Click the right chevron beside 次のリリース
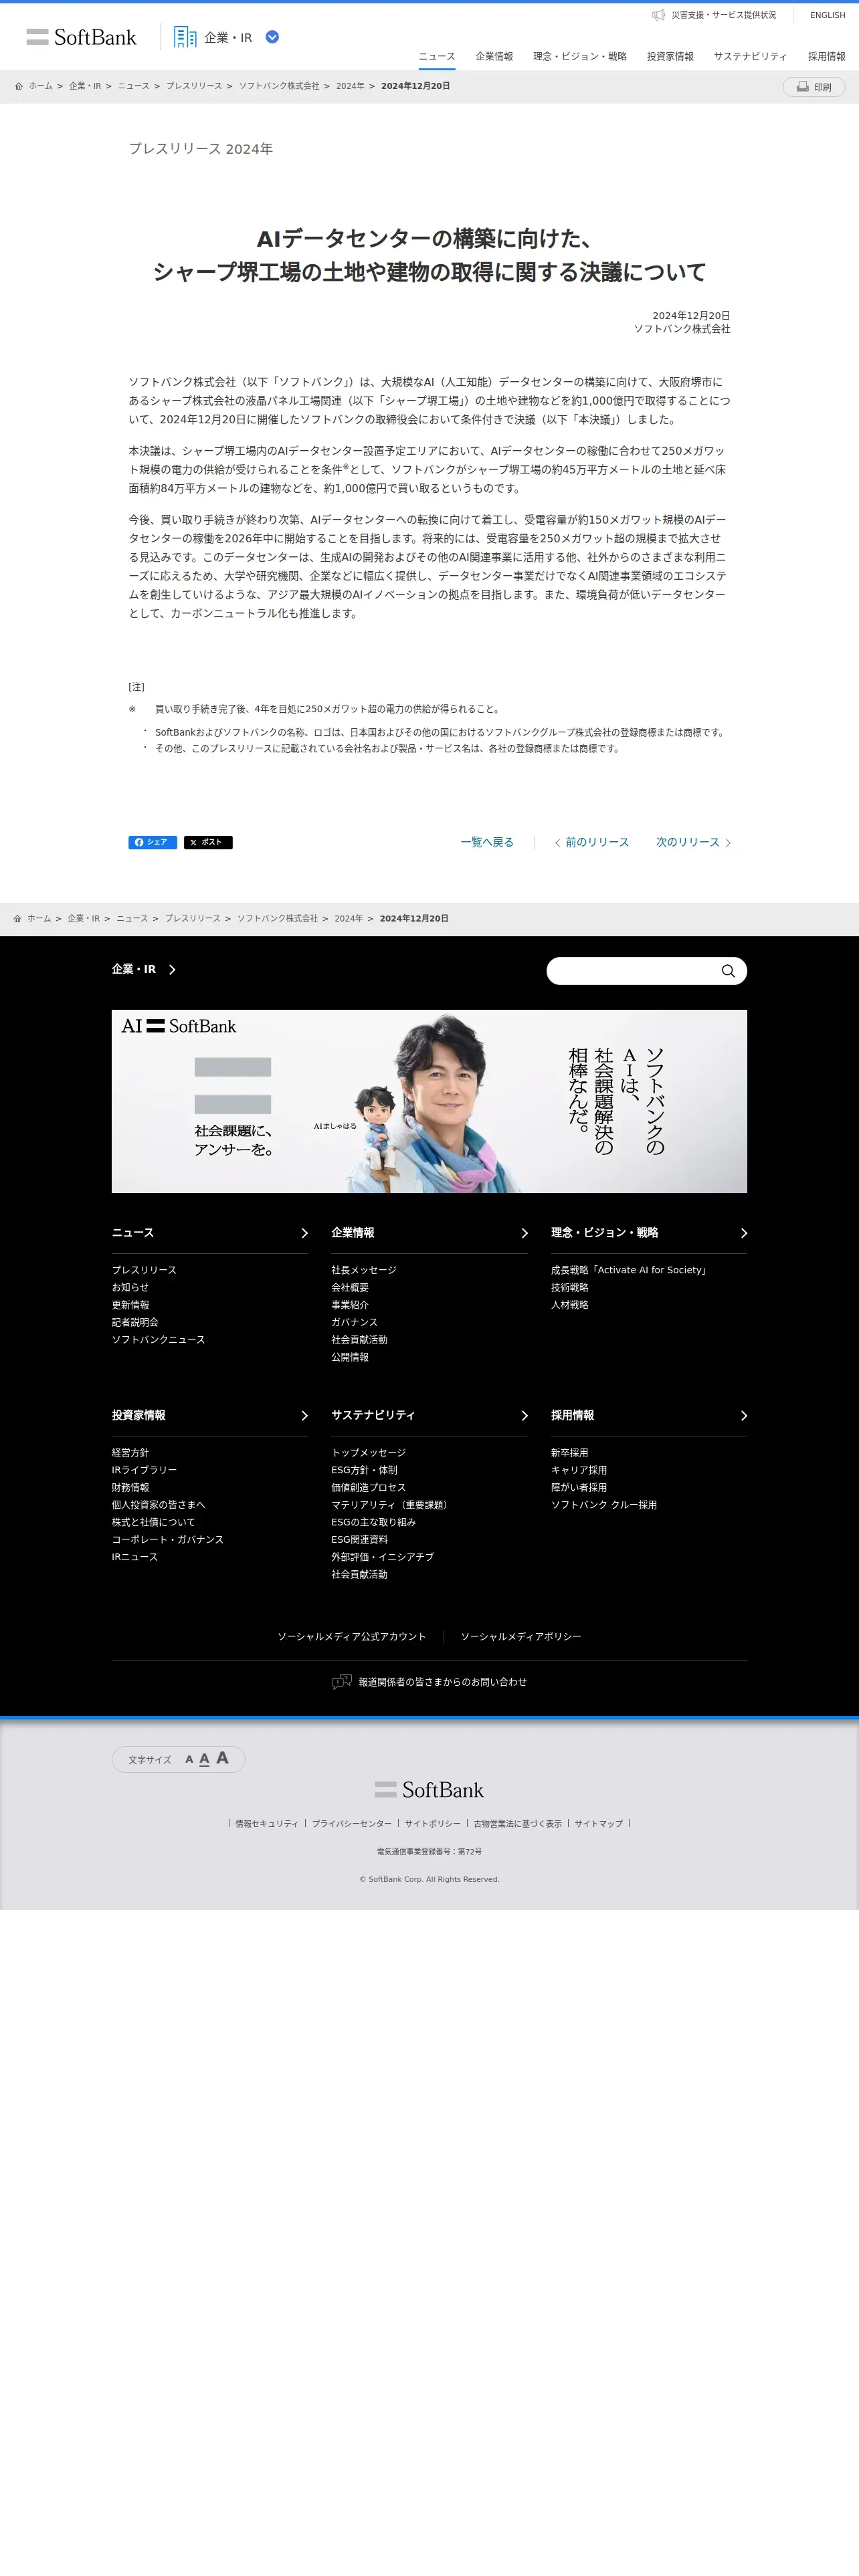This screenshot has height=2576, width=859. [x=728, y=843]
